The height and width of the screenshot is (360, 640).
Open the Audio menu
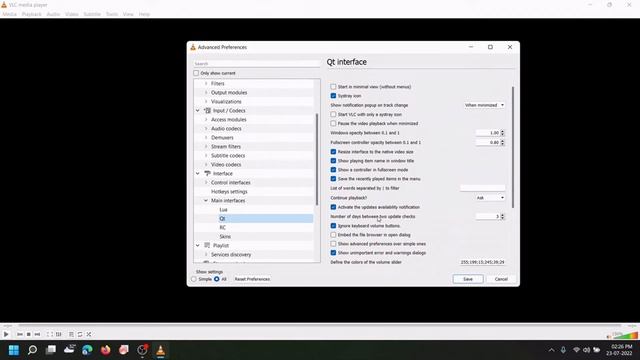point(53,14)
